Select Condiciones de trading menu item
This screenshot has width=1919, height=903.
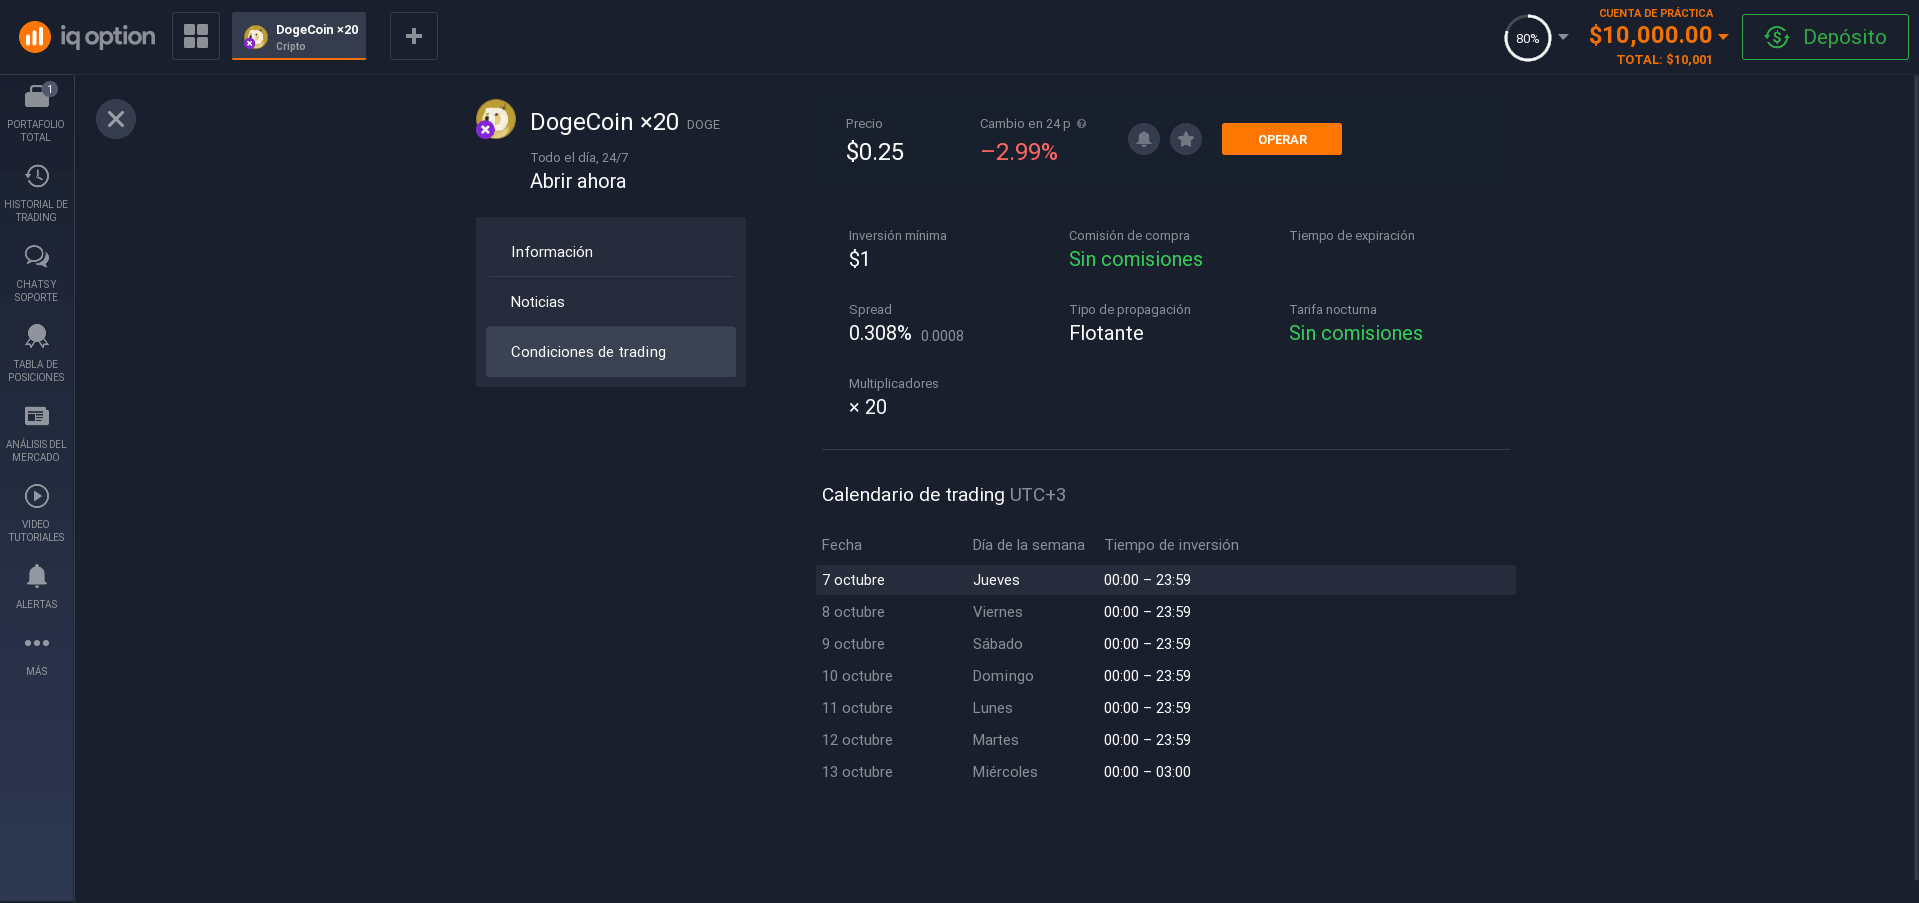[611, 352]
